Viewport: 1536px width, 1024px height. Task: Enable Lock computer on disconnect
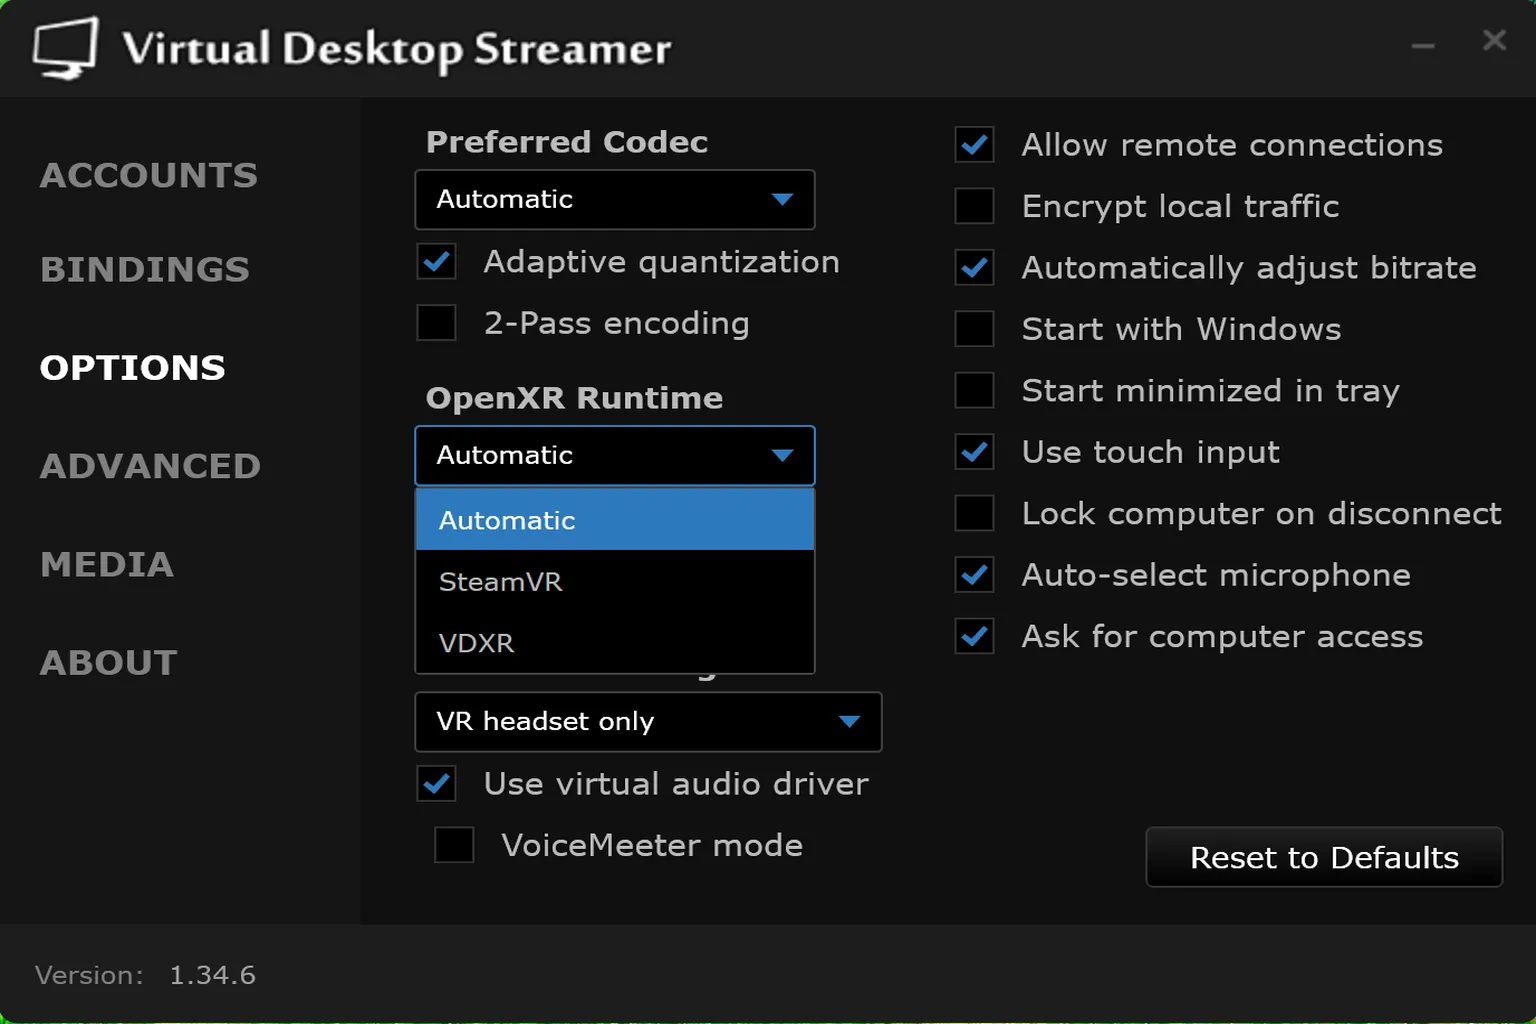pos(973,513)
